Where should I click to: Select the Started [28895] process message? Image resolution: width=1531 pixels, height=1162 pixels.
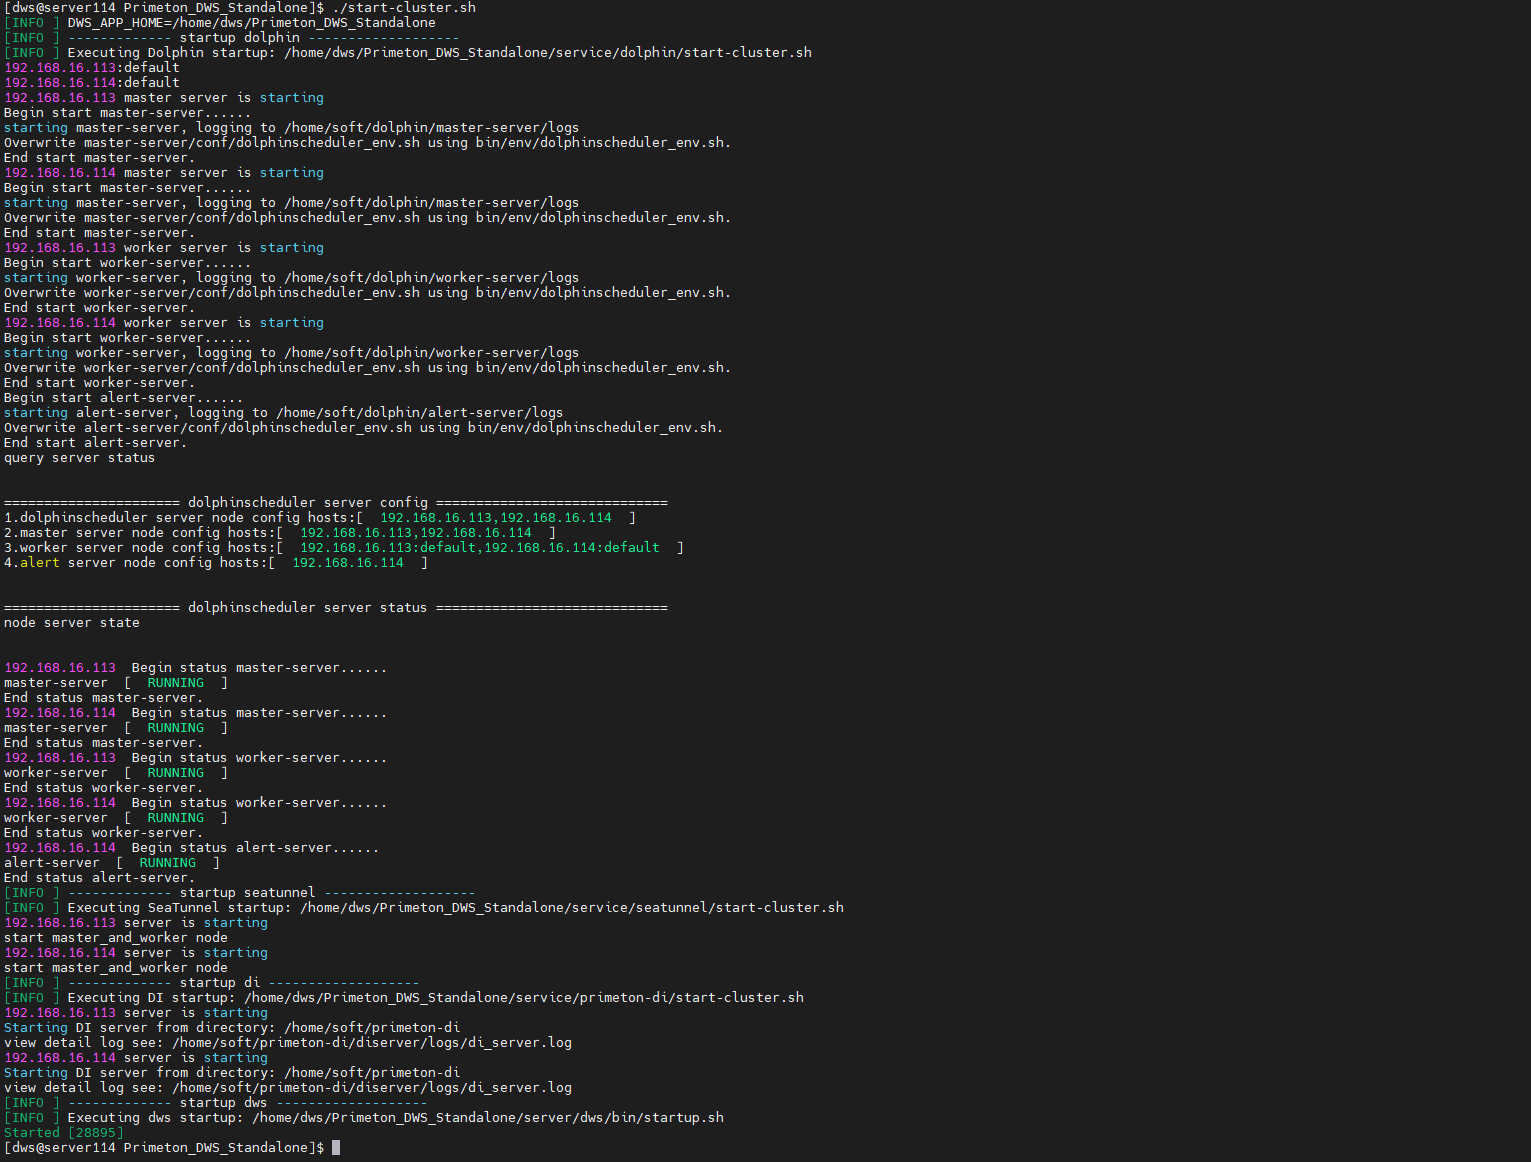click(63, 1132)
